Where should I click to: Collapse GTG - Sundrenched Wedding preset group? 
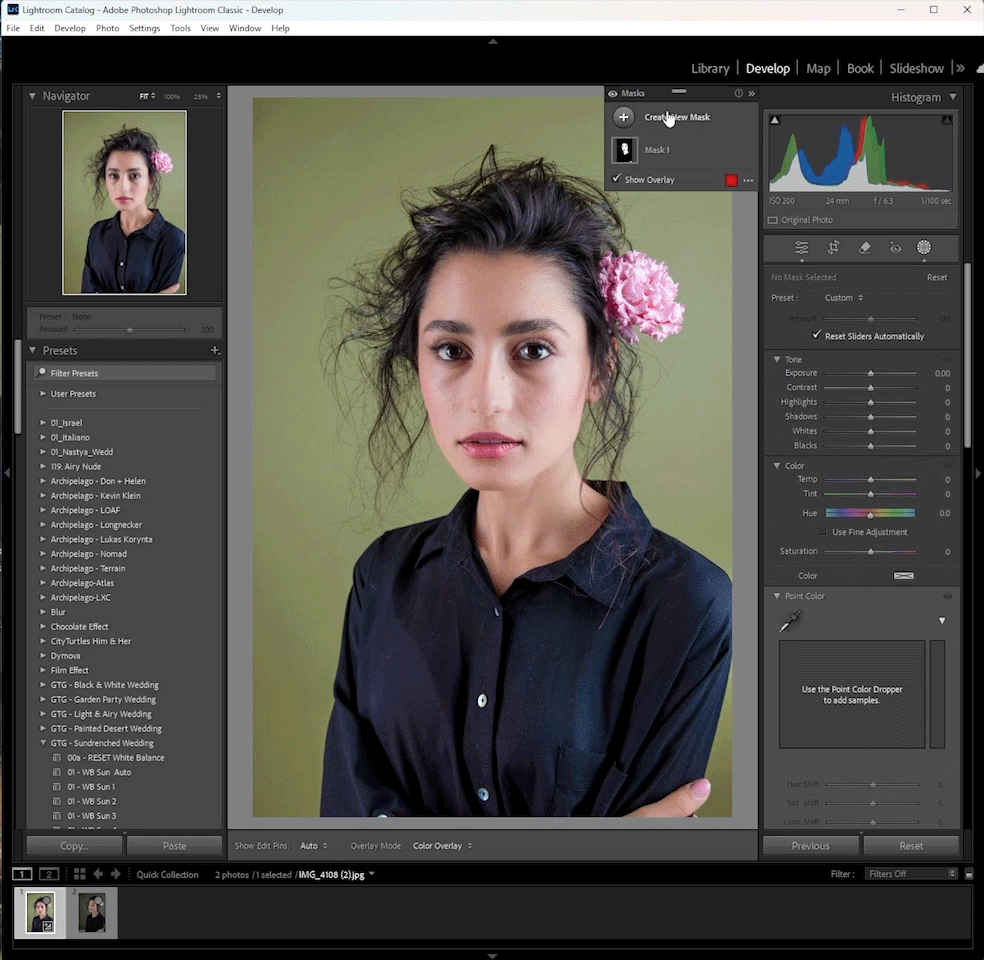click(x=43, y=743)
